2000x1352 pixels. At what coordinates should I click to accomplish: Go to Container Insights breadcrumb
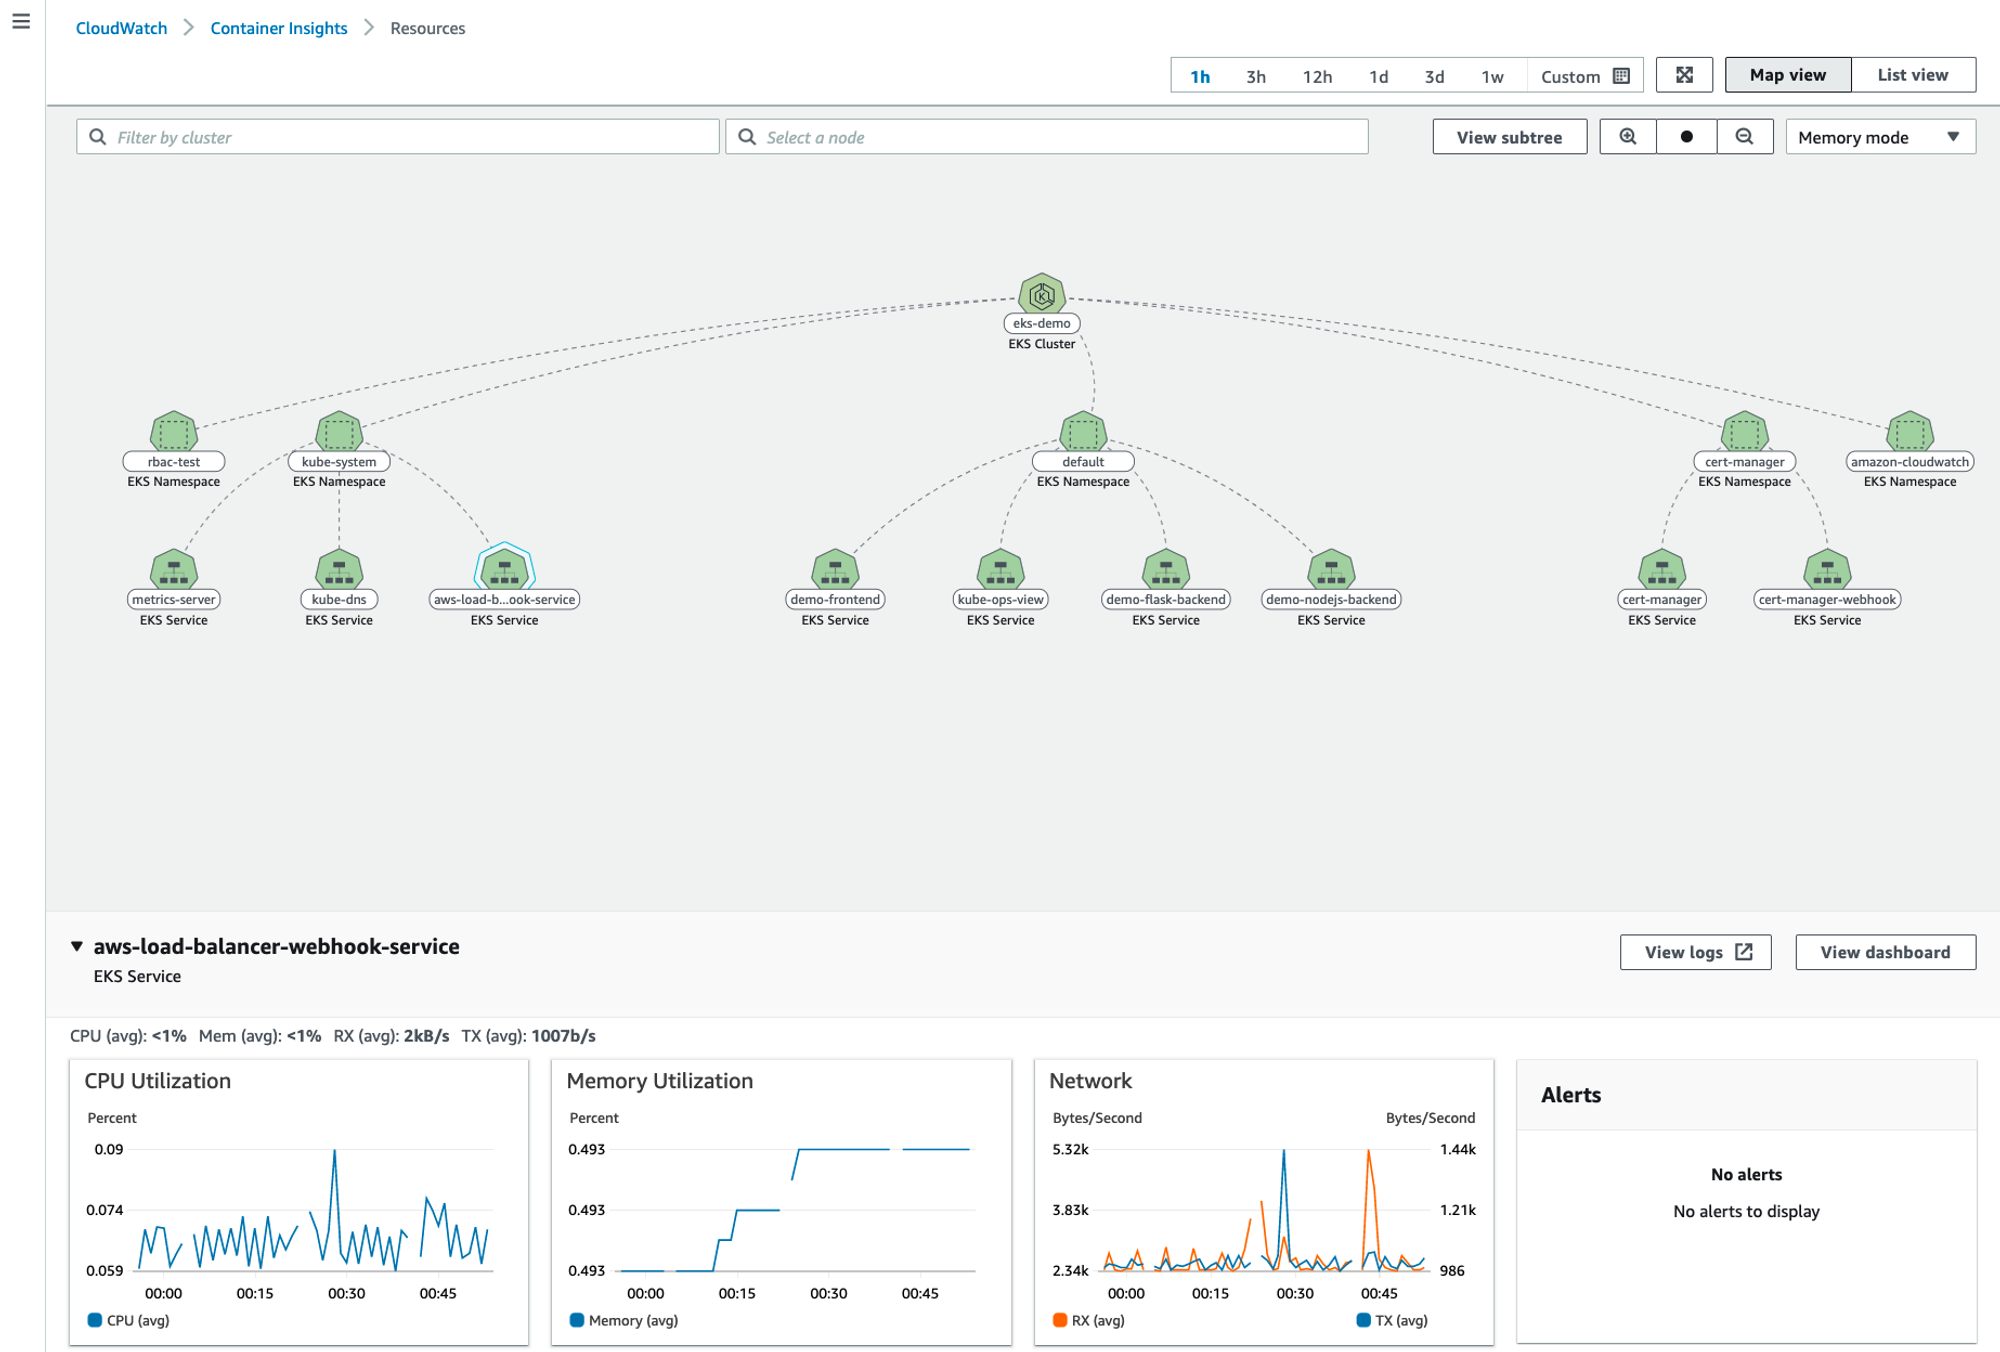coord(278,28)
